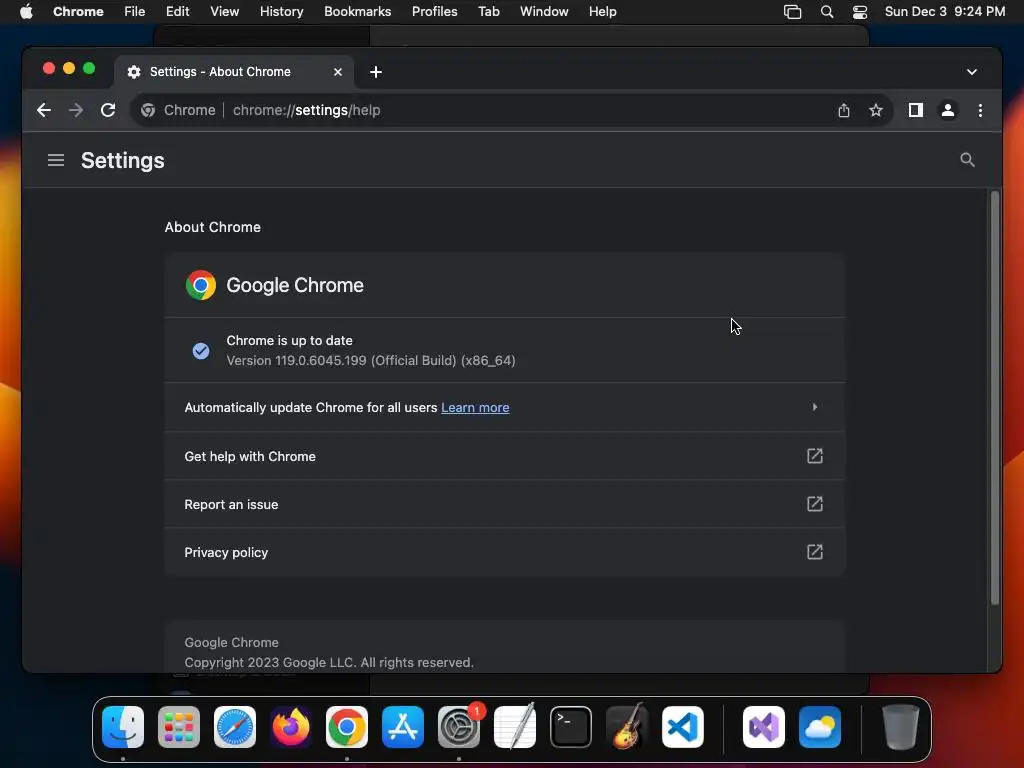The image size is (1024, 768).
Task: Click the date and time in menu bar
Action: [944, 12]
